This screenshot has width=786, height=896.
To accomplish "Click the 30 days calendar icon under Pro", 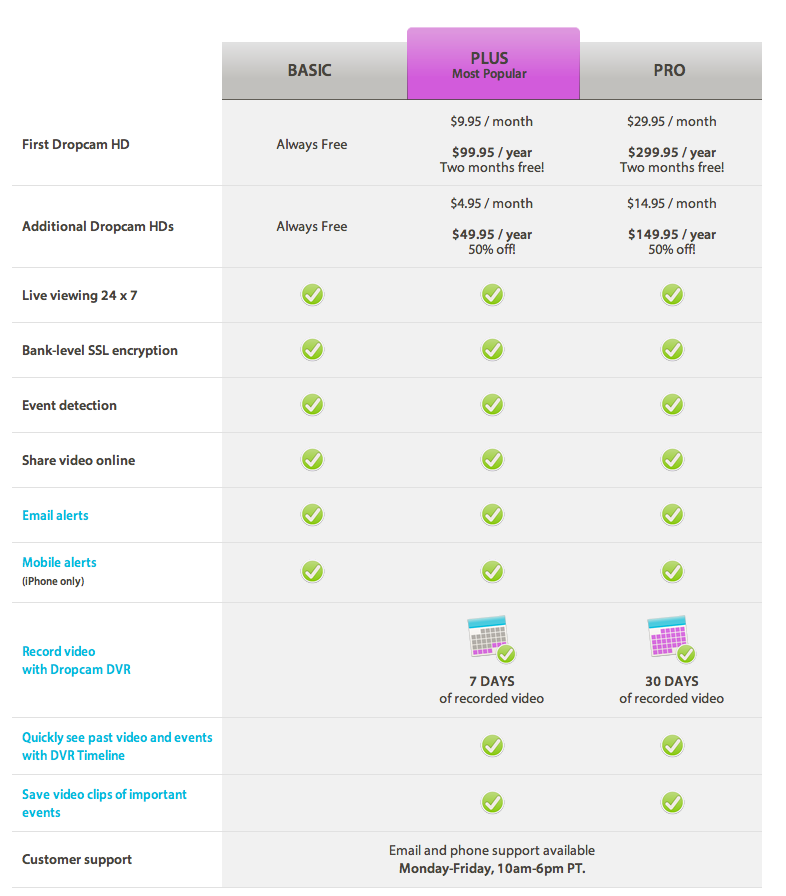I will tap(670, 638).
